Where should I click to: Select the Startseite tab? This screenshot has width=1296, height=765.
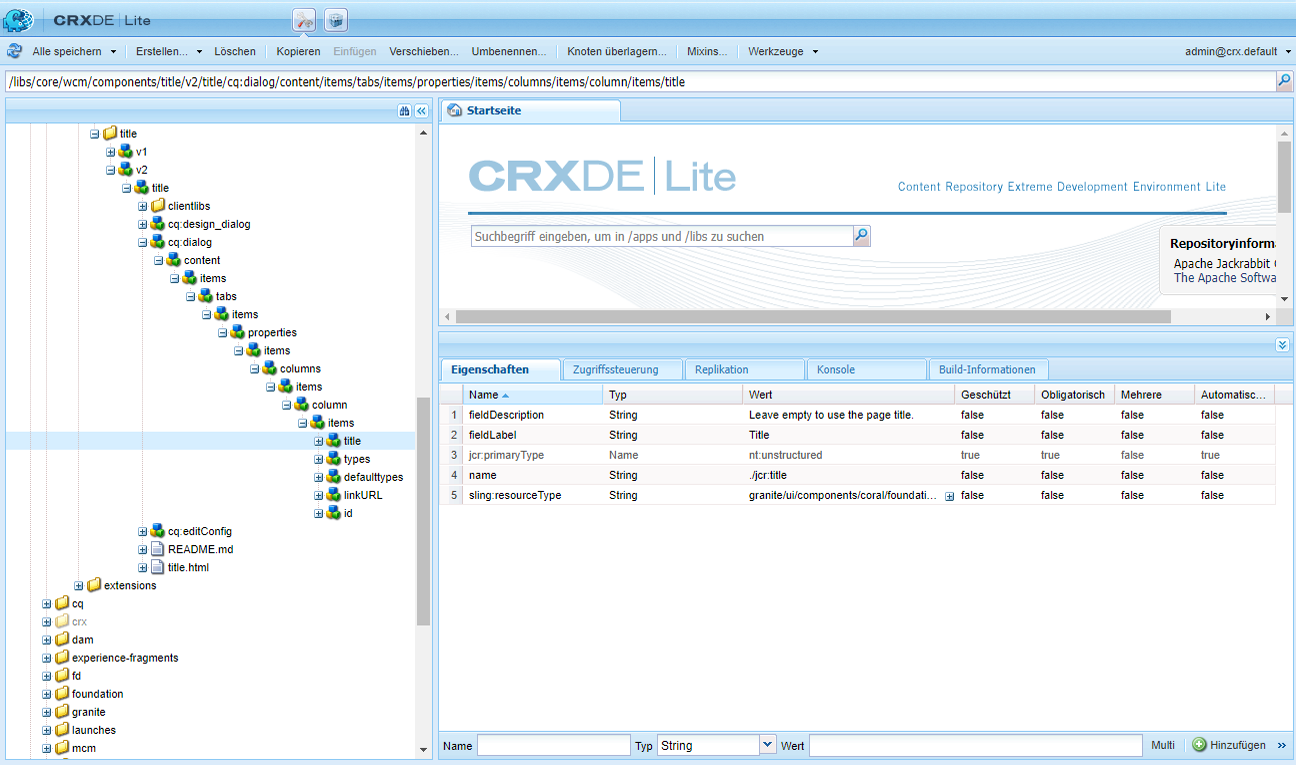click(530, 111)
